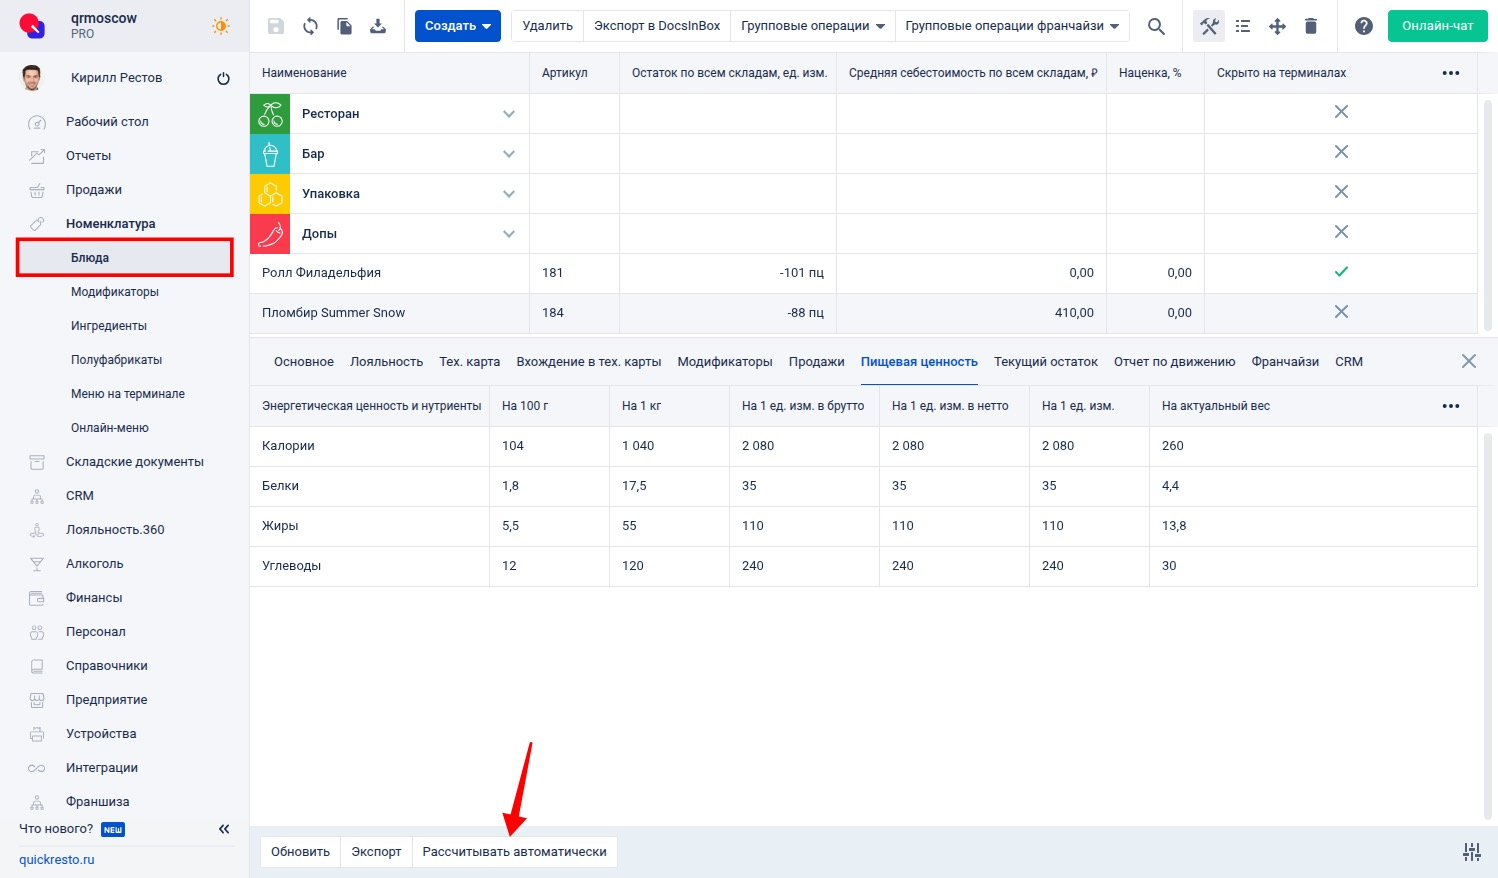Click the move arrows cross icon
Viewport: 1498px width, 878px height.
click(x=1277, y=26)
